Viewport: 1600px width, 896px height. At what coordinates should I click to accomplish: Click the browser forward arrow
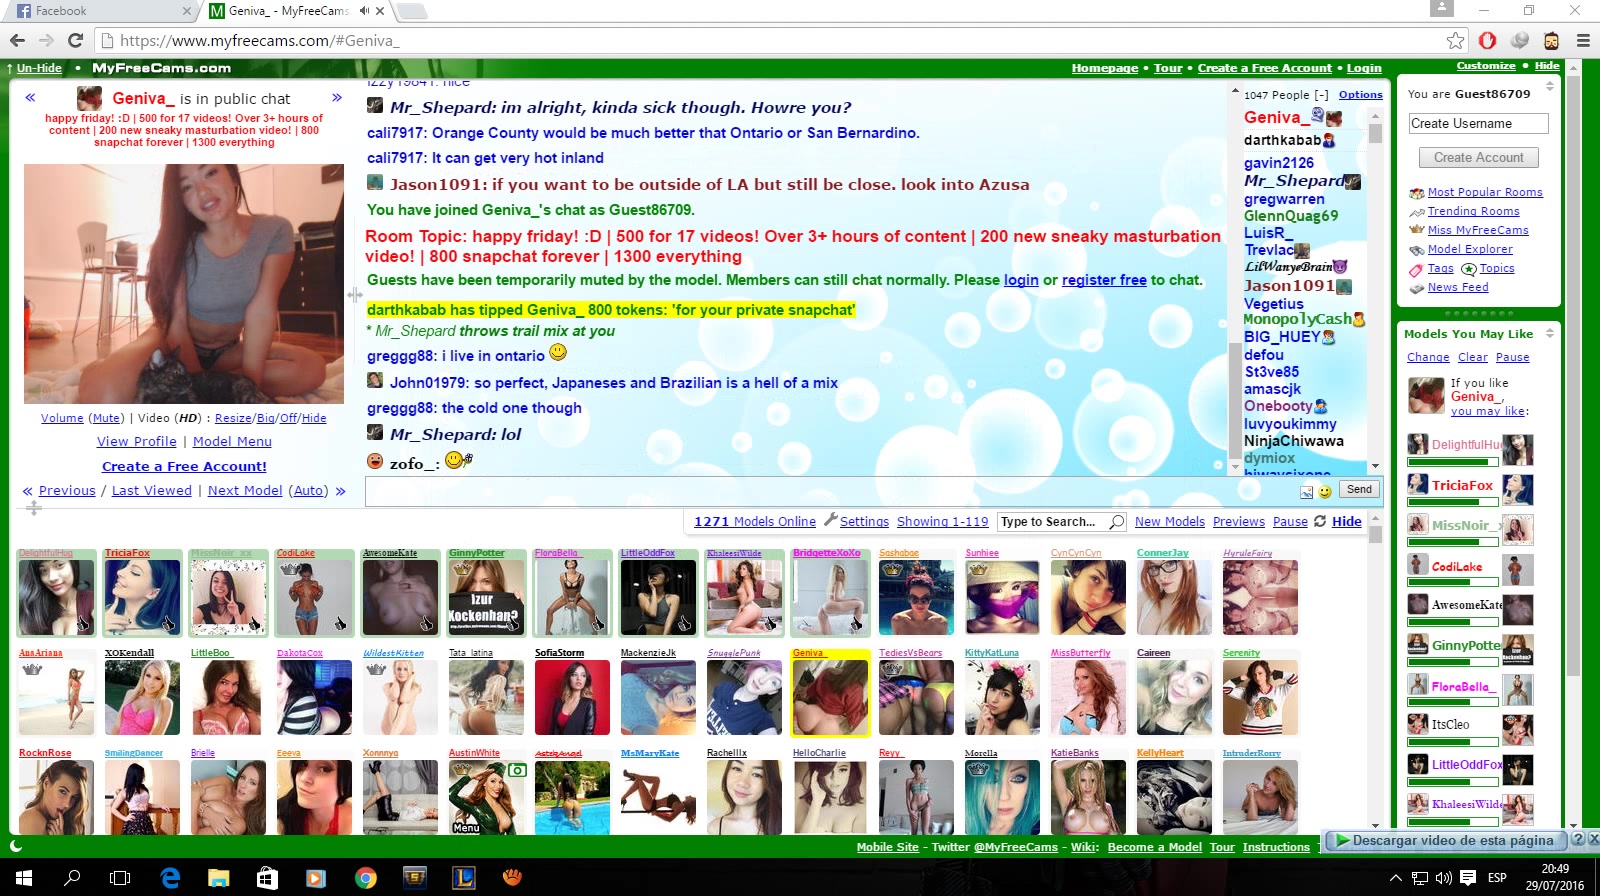[46, 40]
